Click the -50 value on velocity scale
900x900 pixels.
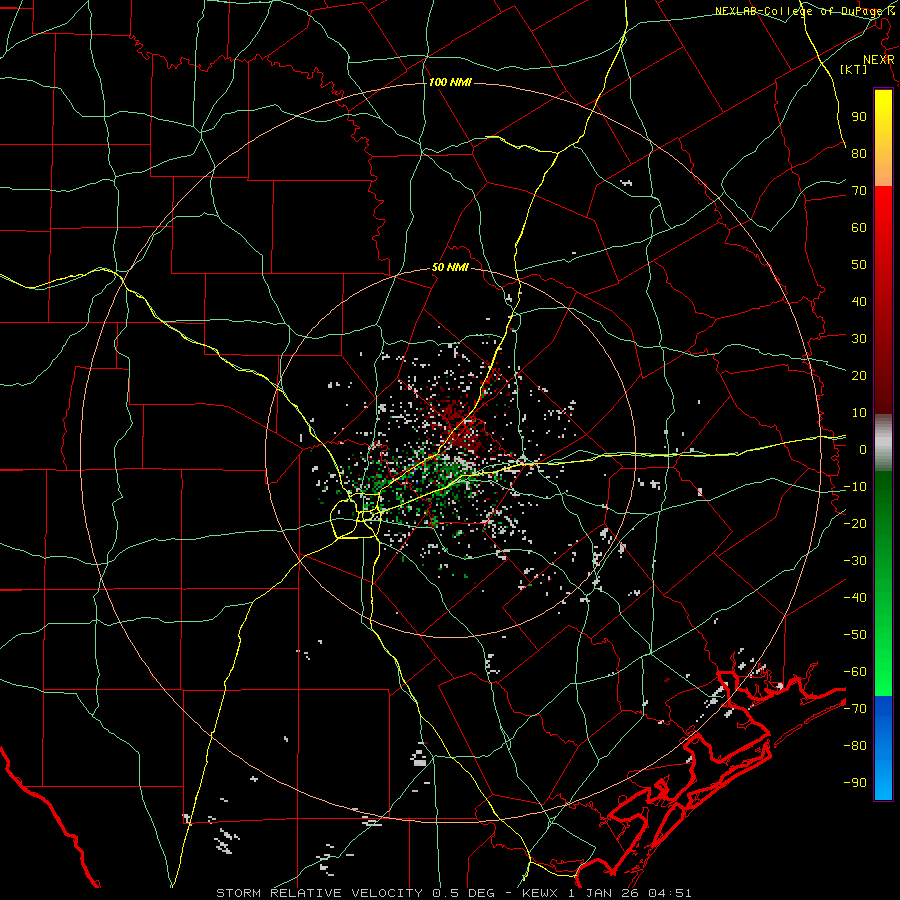click(855, 635)
